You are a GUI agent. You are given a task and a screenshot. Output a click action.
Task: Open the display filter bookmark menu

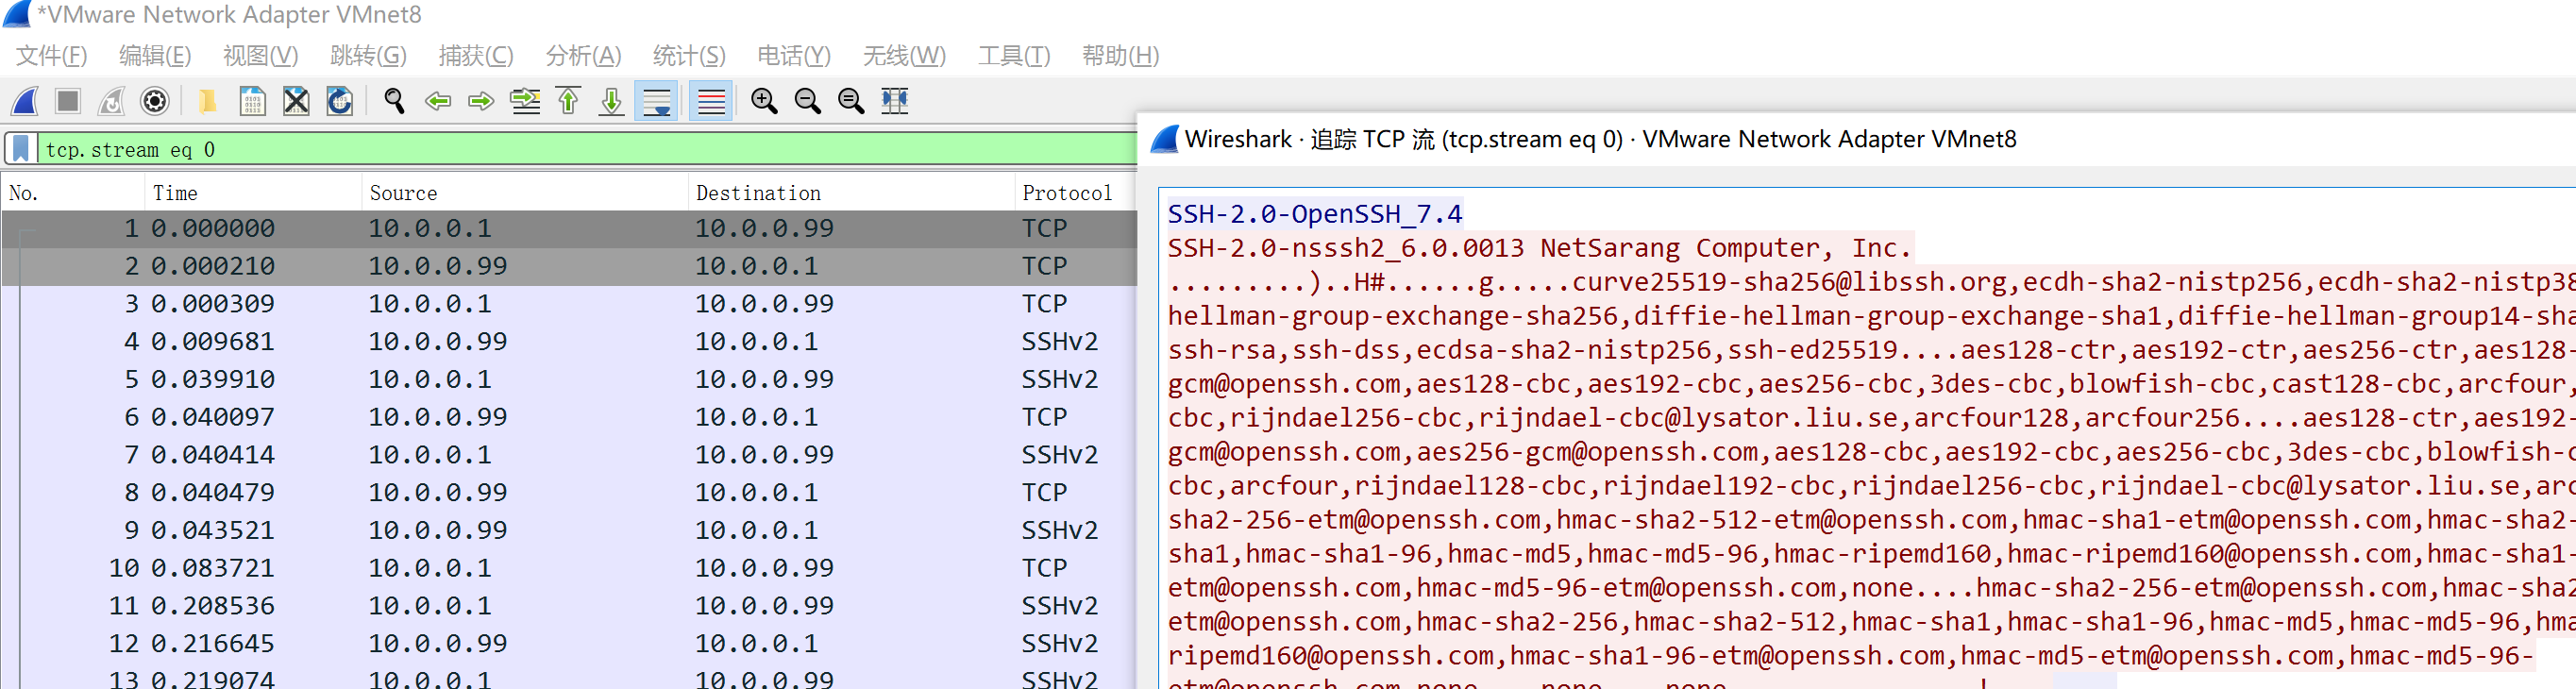pos(21,150)
